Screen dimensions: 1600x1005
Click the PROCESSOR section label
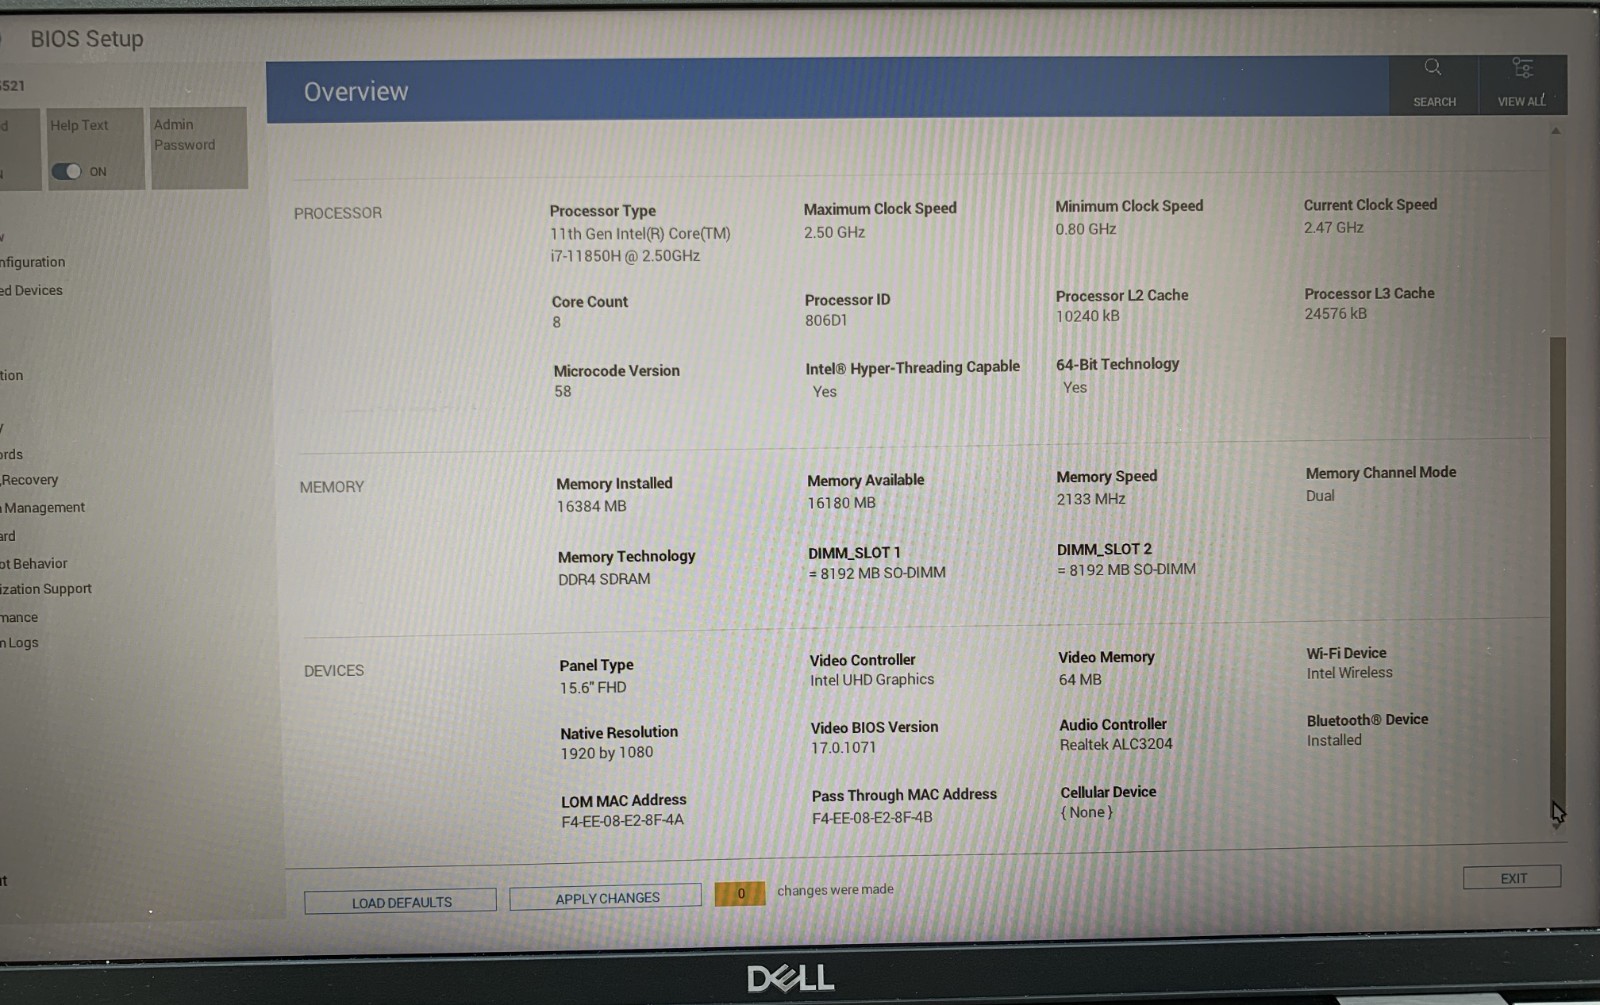pos(338,213)
